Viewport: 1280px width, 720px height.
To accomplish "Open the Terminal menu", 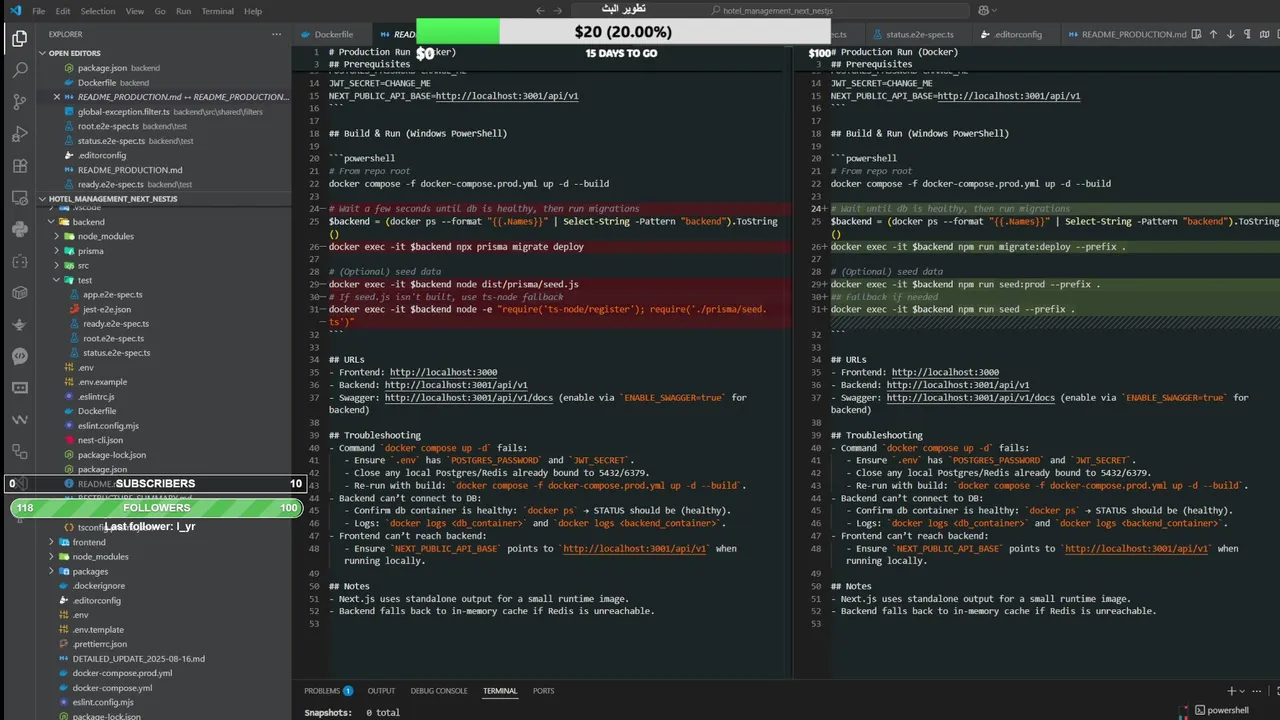I will pos(218,11).
